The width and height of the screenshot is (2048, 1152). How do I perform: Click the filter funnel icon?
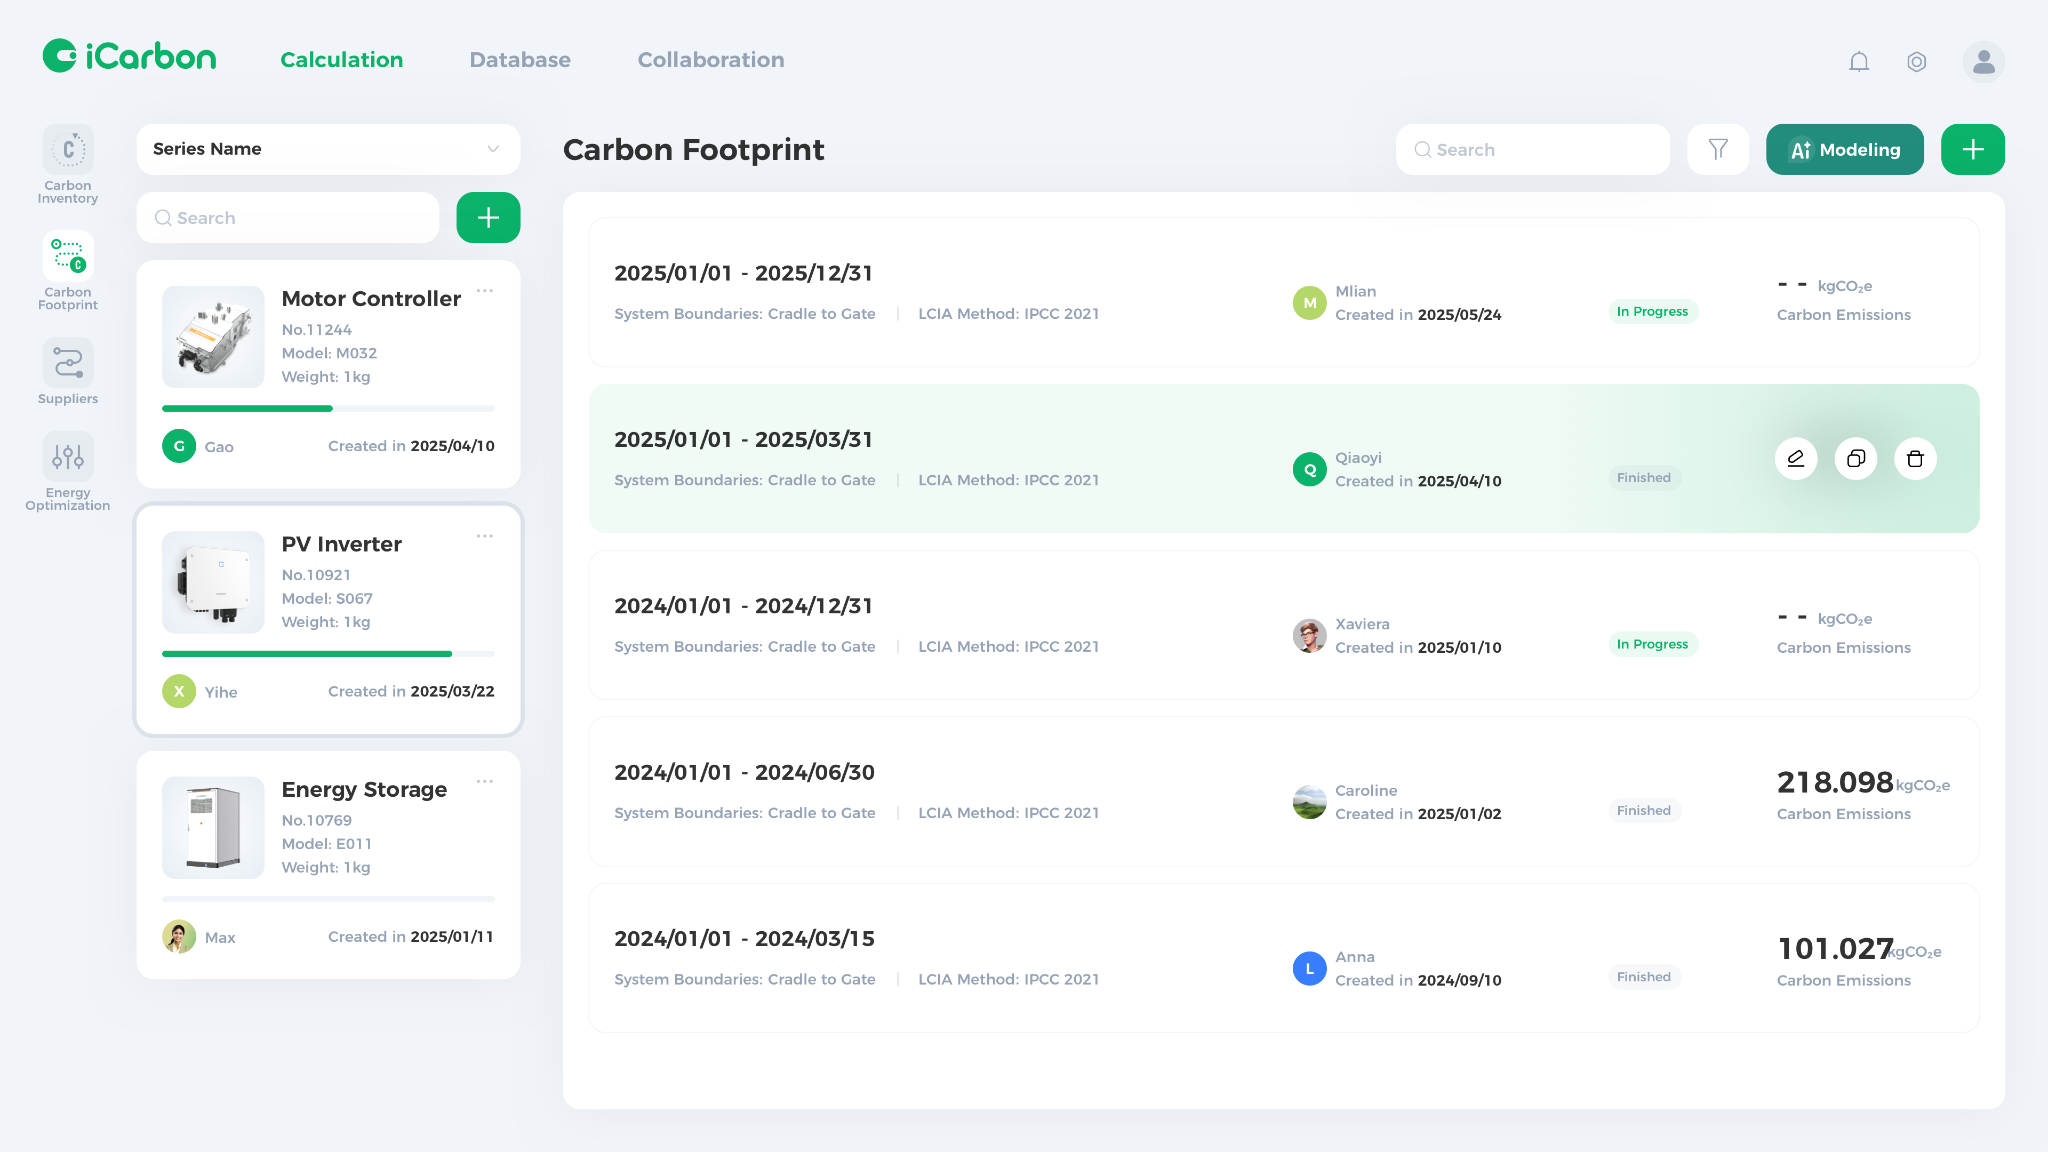point(1717,150)
